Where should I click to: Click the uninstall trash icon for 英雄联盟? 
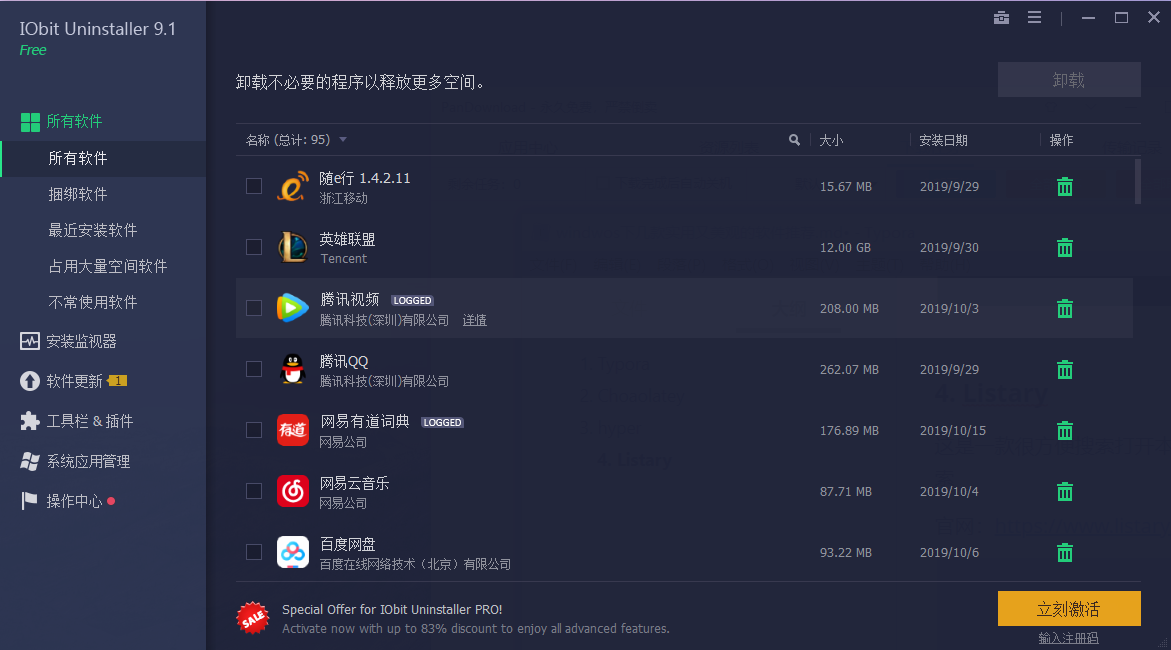[x=1065, y=247]
